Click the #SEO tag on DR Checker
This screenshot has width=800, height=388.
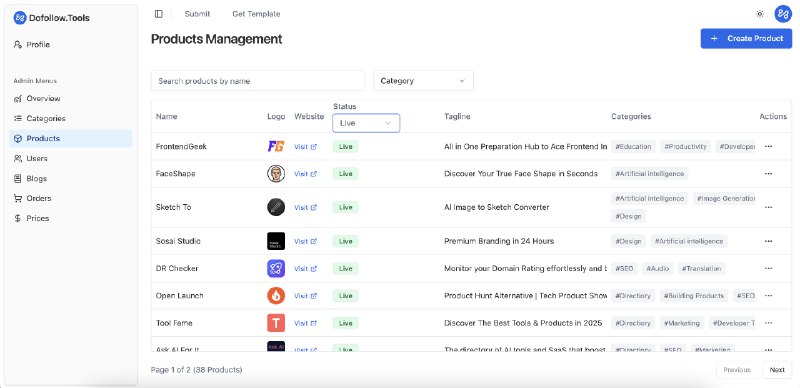pos(624,269)
